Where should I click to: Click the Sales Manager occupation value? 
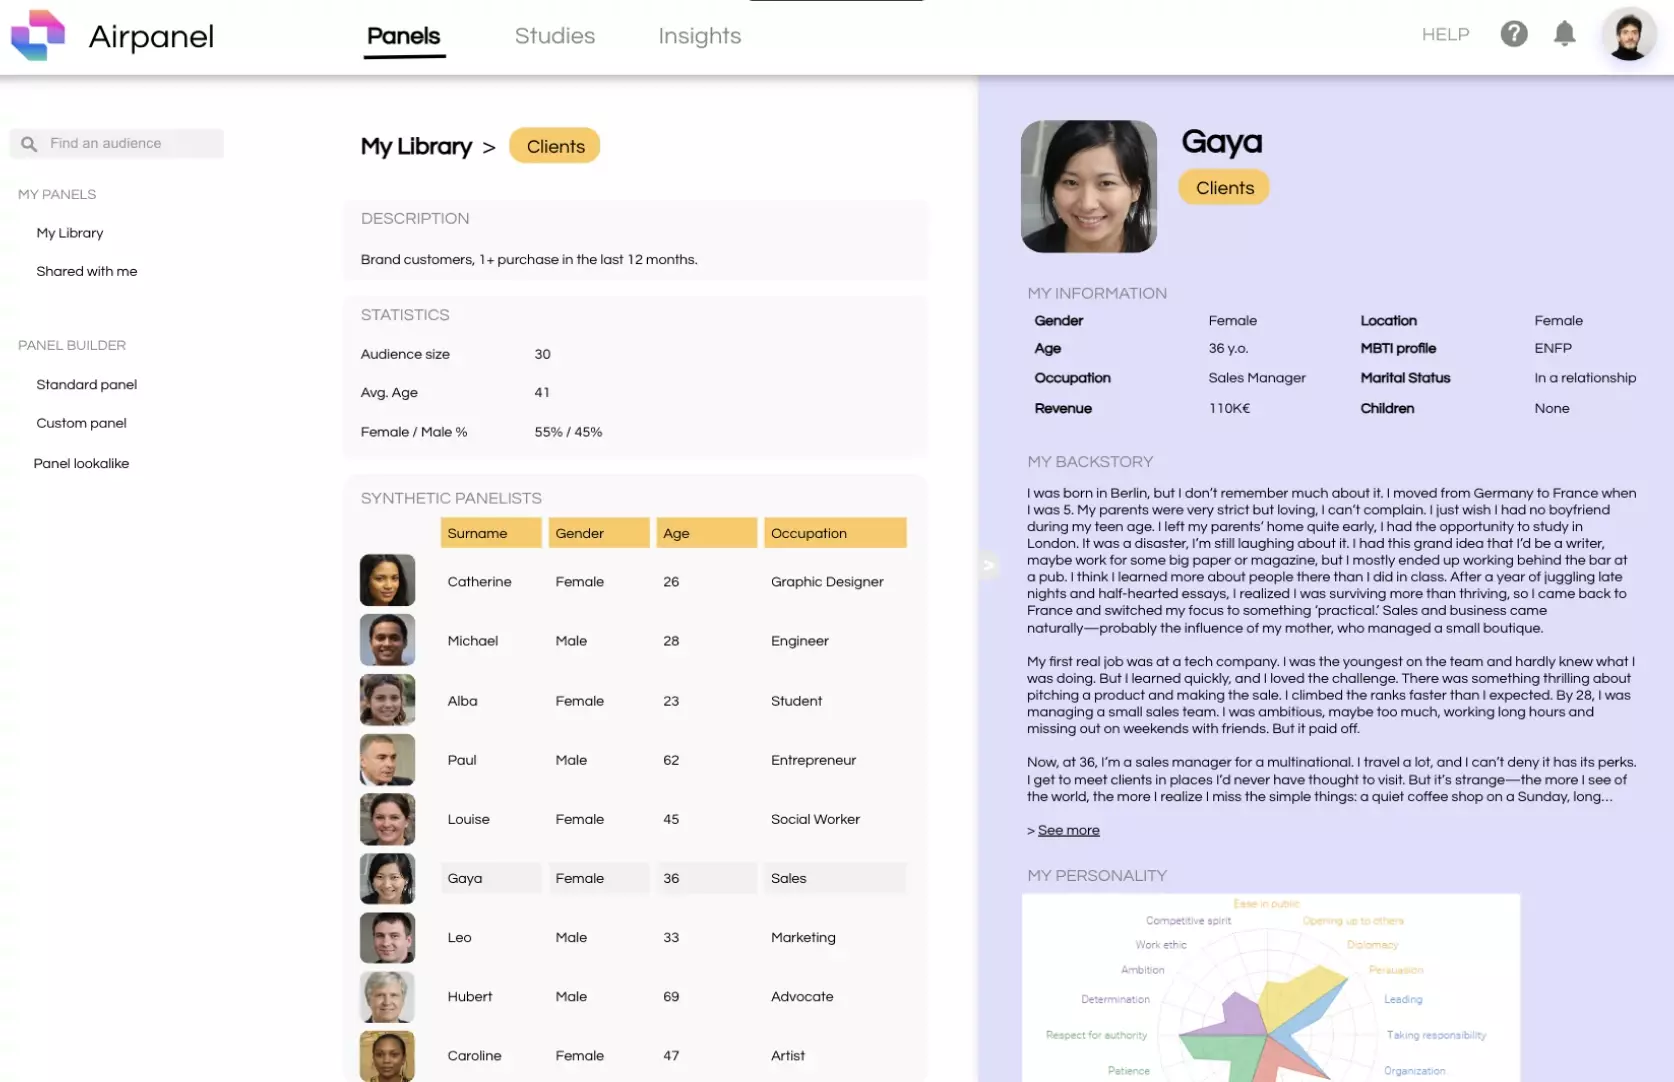(x=1257, y=378)
